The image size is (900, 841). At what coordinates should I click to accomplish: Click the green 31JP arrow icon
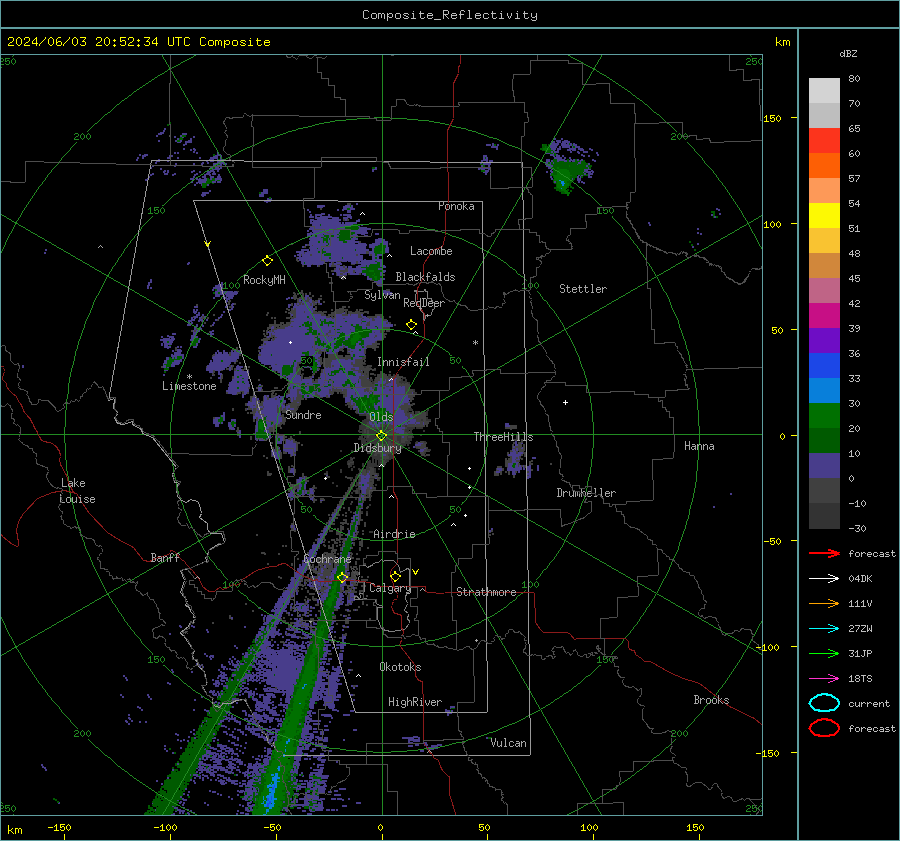tap(824, 653)
